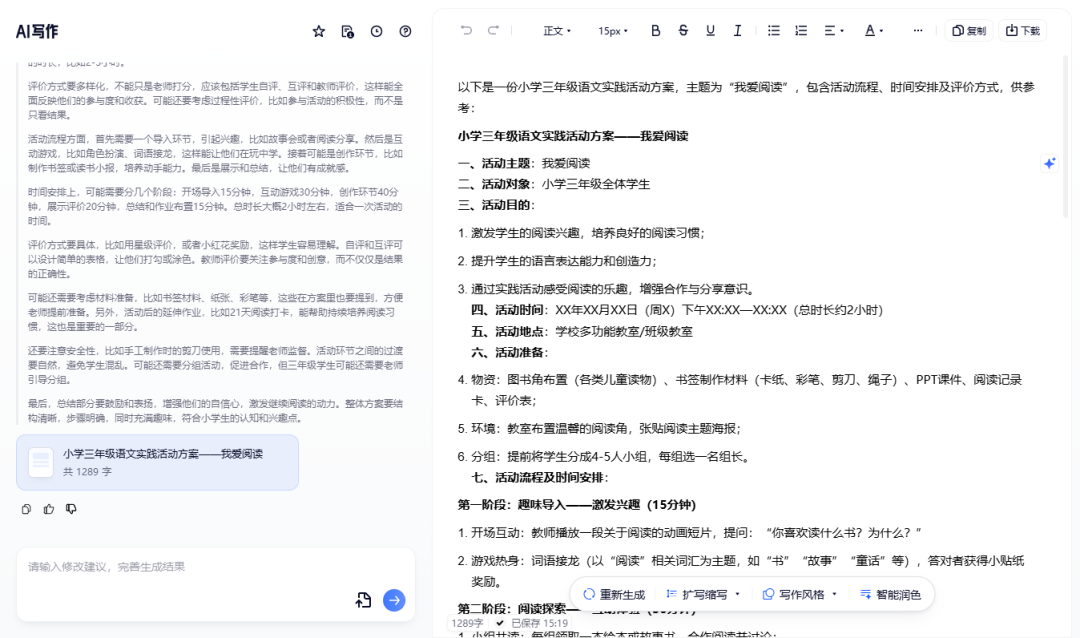Click the 下载 download button
The width and height of the screenshot is (1080, 638).
(x=1022, y=31)
